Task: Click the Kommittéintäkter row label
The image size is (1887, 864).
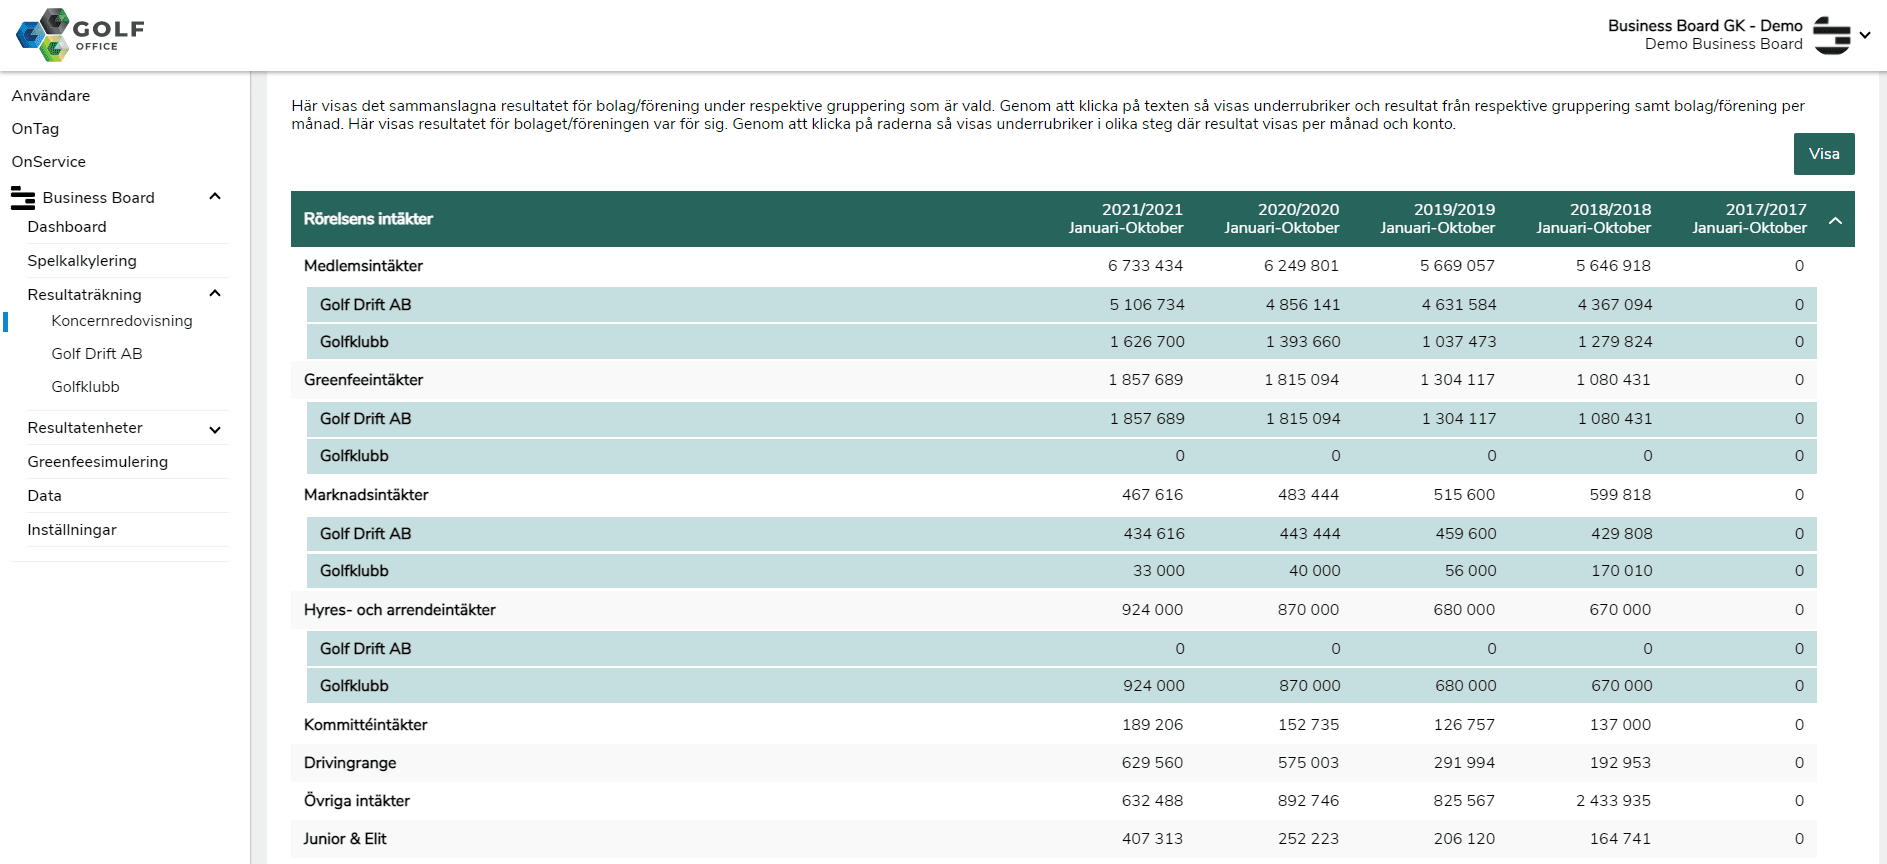Action: (365, 725)
